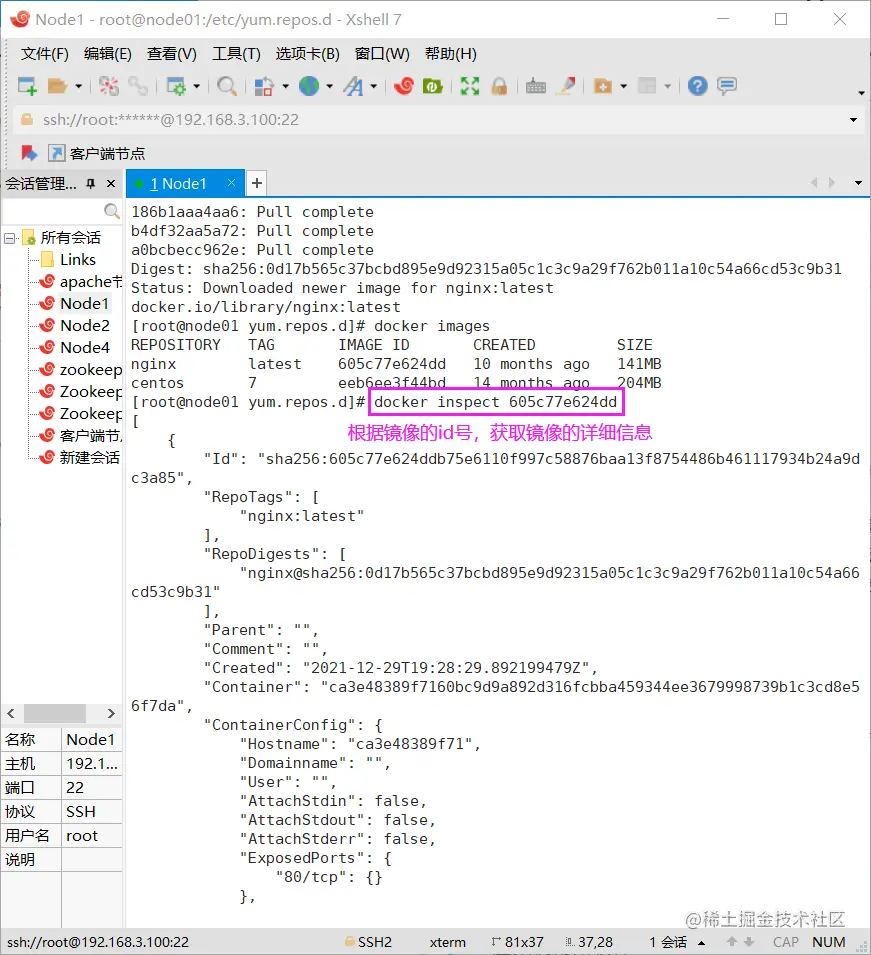Open the 窗口(W) menu
871x955 pixels.
click(383, 54)
